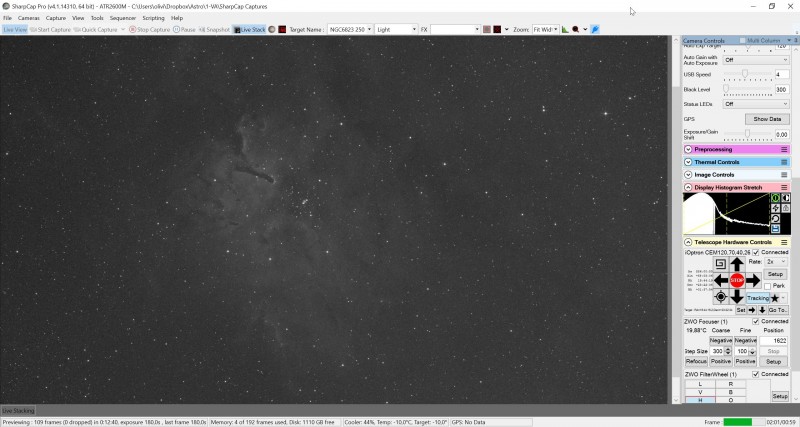
Task: Click the spiral search icon in telescope controls
Action: [720, 264]
